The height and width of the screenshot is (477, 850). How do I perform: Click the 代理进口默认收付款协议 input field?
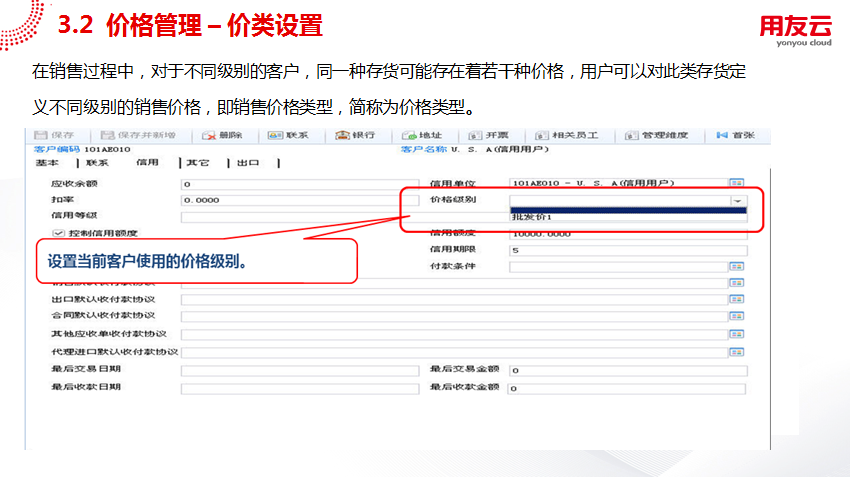[x=454, y=353]
